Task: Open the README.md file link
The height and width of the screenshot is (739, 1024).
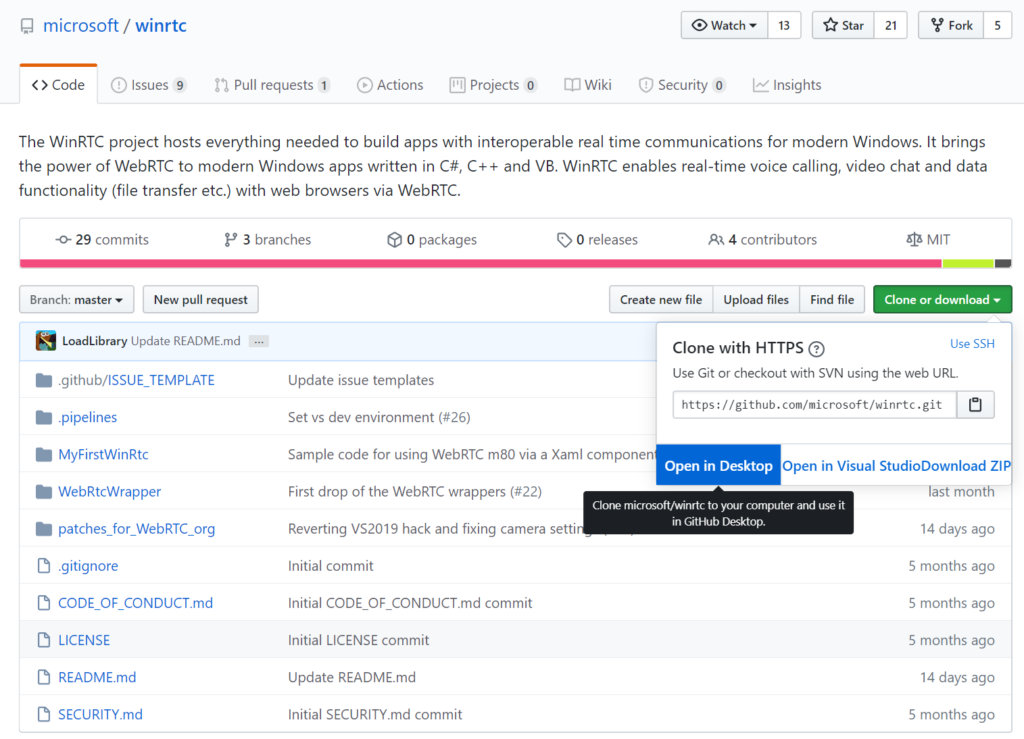Action: [x=97, y=678]
